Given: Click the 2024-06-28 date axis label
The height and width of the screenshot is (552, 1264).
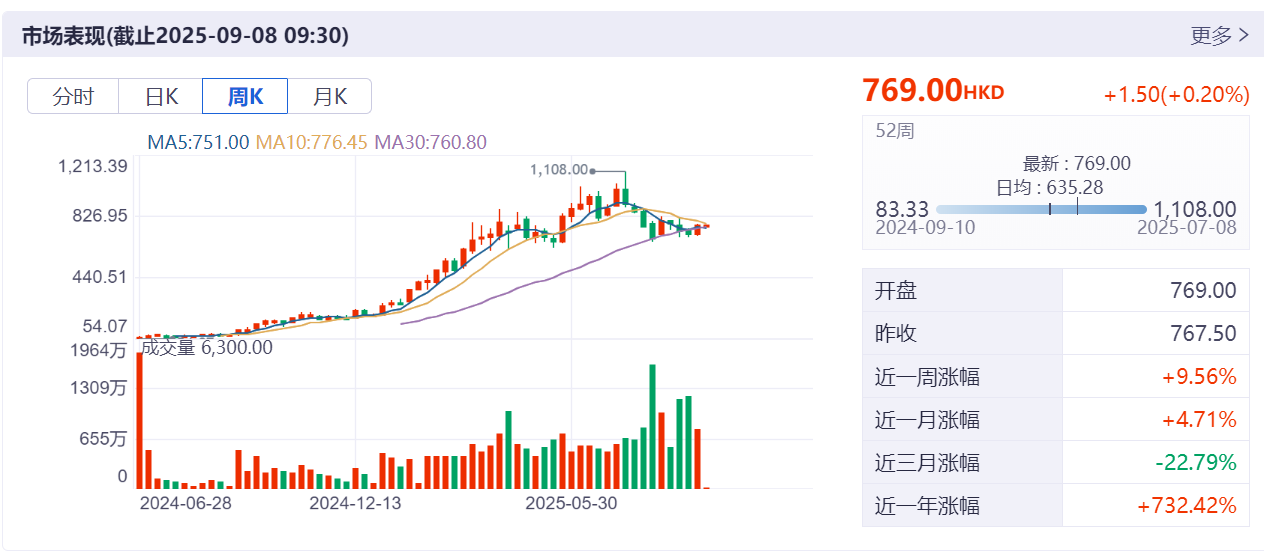Looking at the screenshot, I should point(185,502).
